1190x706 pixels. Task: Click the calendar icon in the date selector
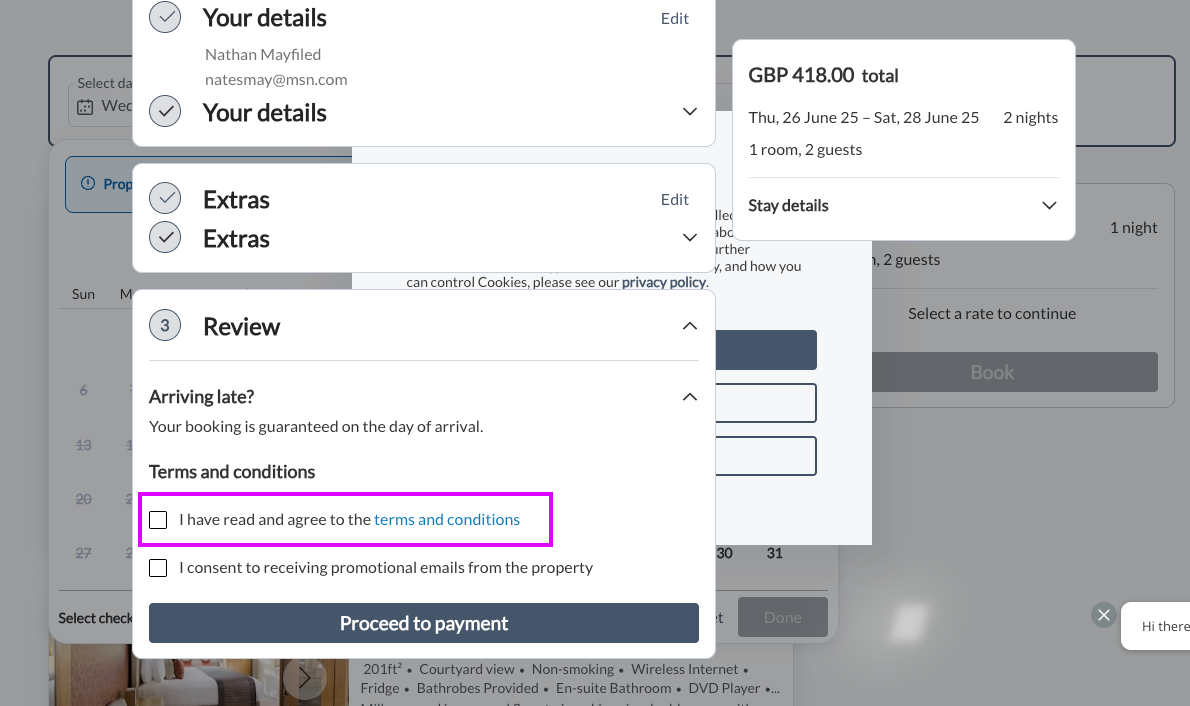click(x=85, y=106)
